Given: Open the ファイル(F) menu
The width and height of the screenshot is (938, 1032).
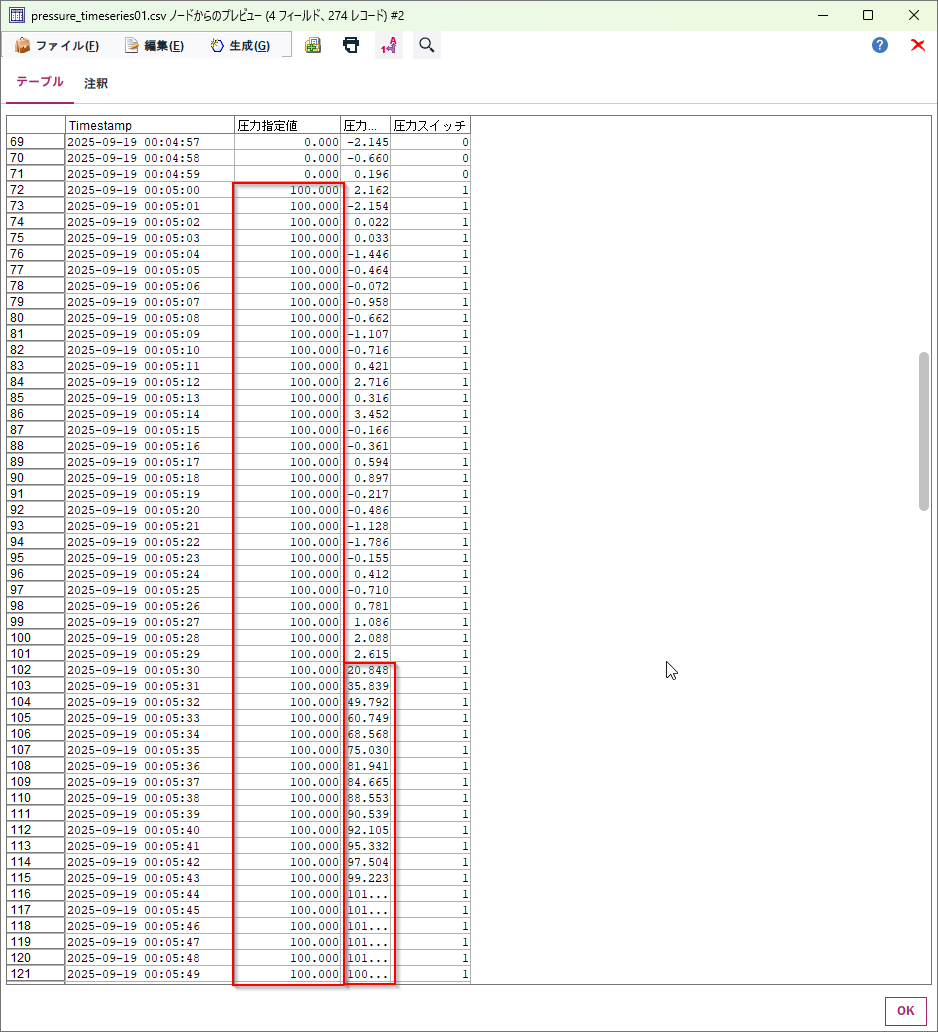Looking at the screenshot, I should click(x=57, y=45).
